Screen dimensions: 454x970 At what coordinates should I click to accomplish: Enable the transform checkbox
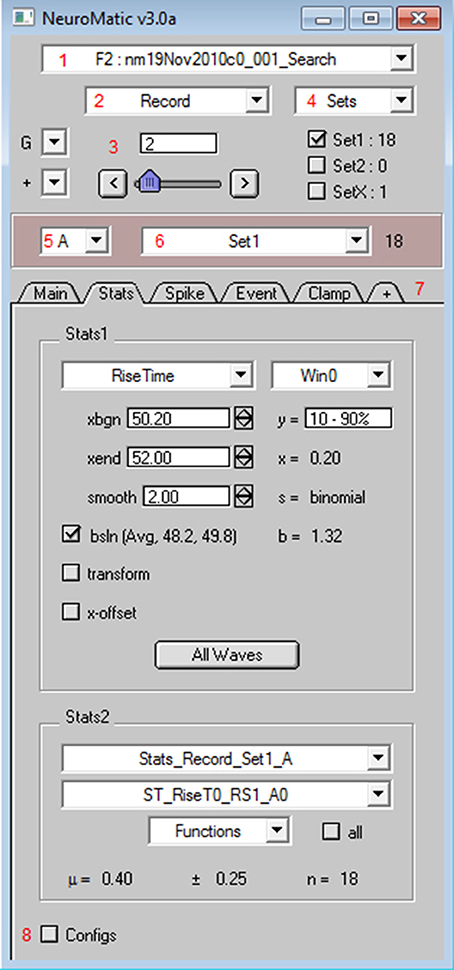pos(71,573)
